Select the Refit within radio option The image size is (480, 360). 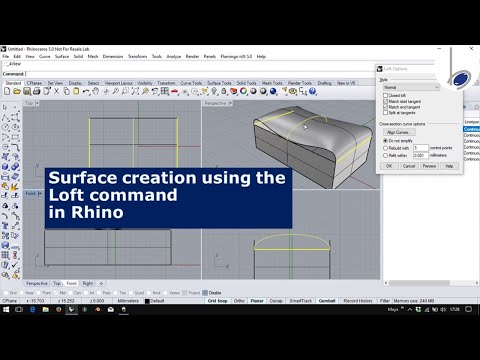point(385,155)
